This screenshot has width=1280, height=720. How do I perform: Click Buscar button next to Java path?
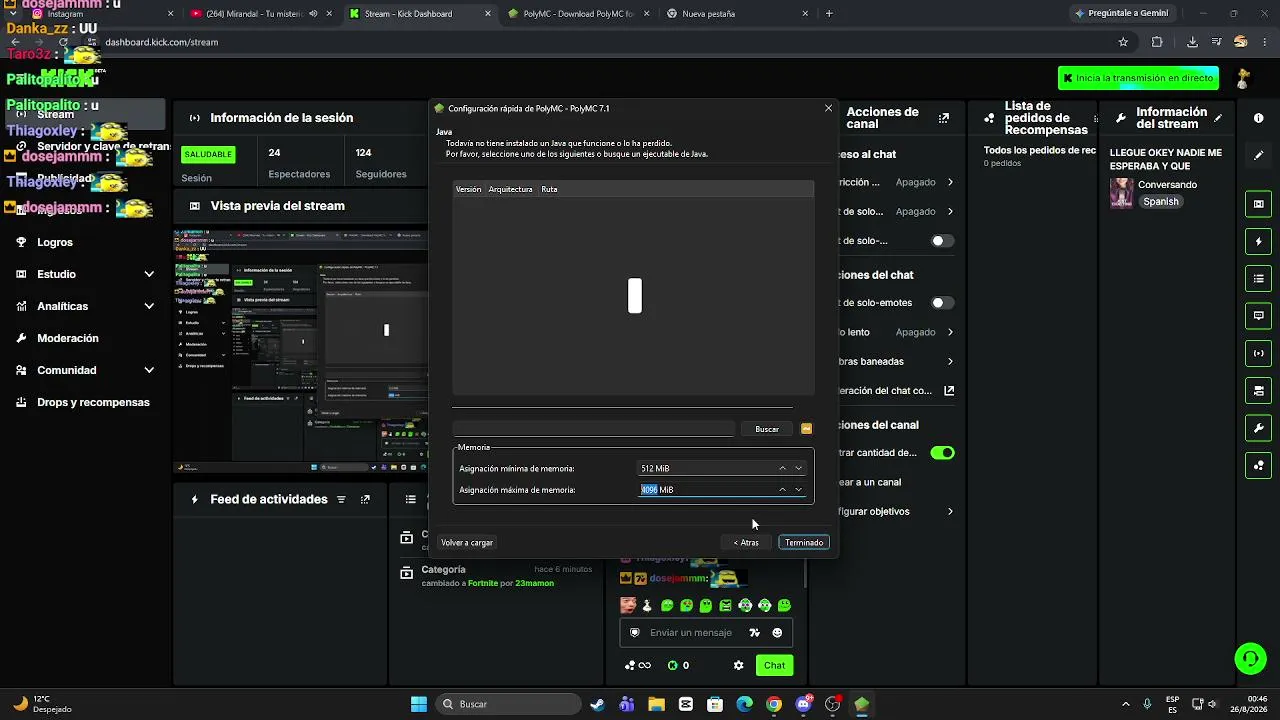(x=767, y=429)
